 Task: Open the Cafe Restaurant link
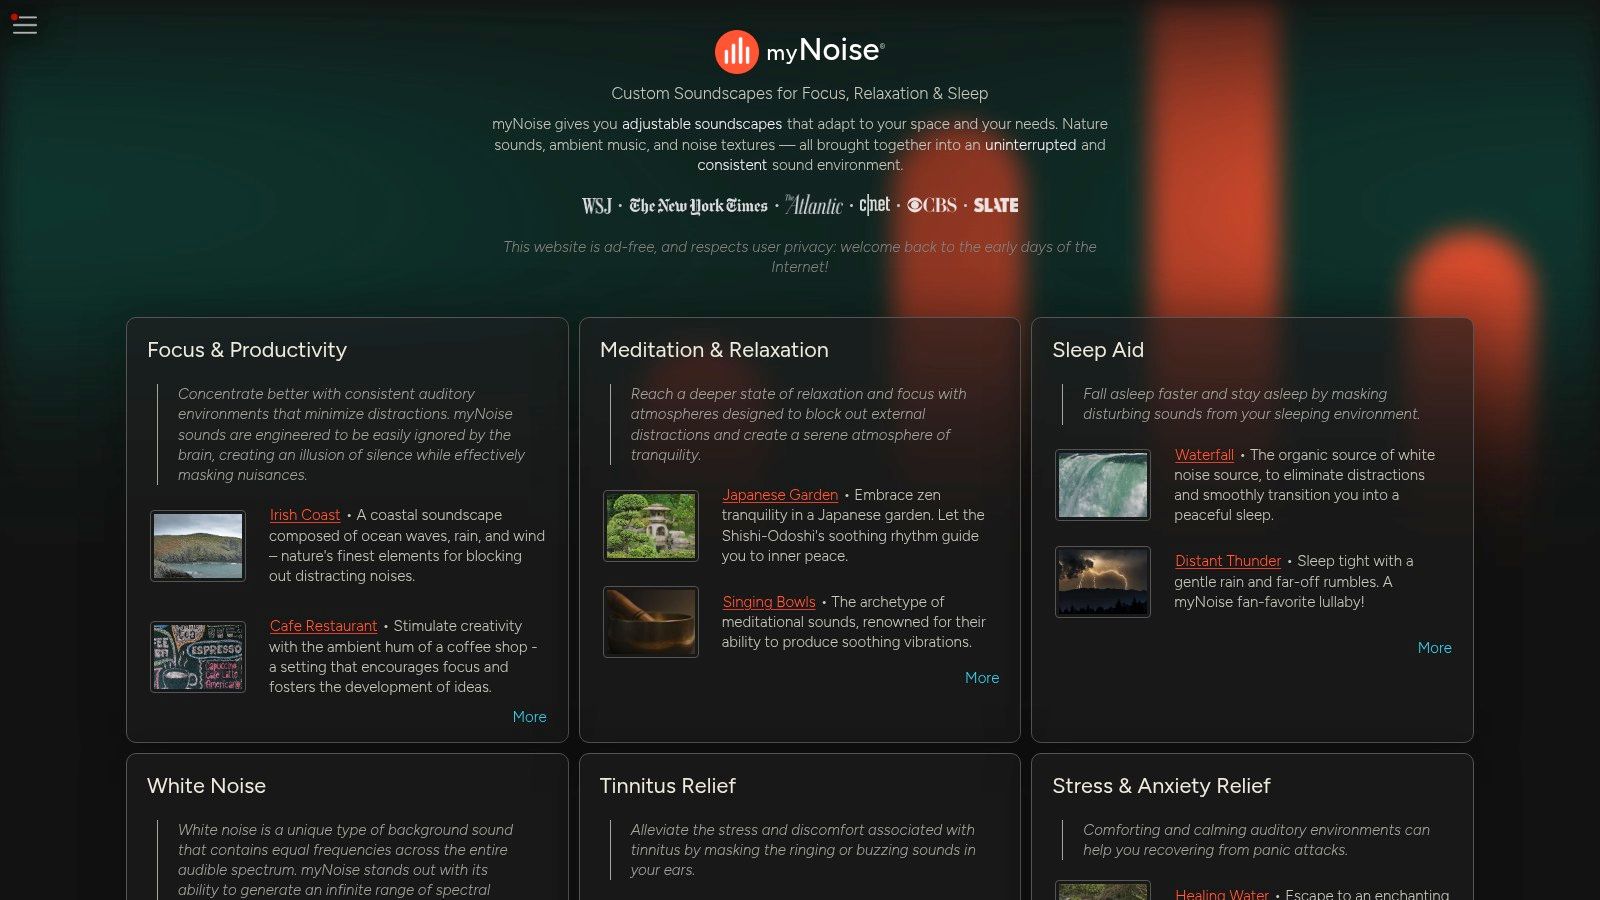[x=323, y=626]
